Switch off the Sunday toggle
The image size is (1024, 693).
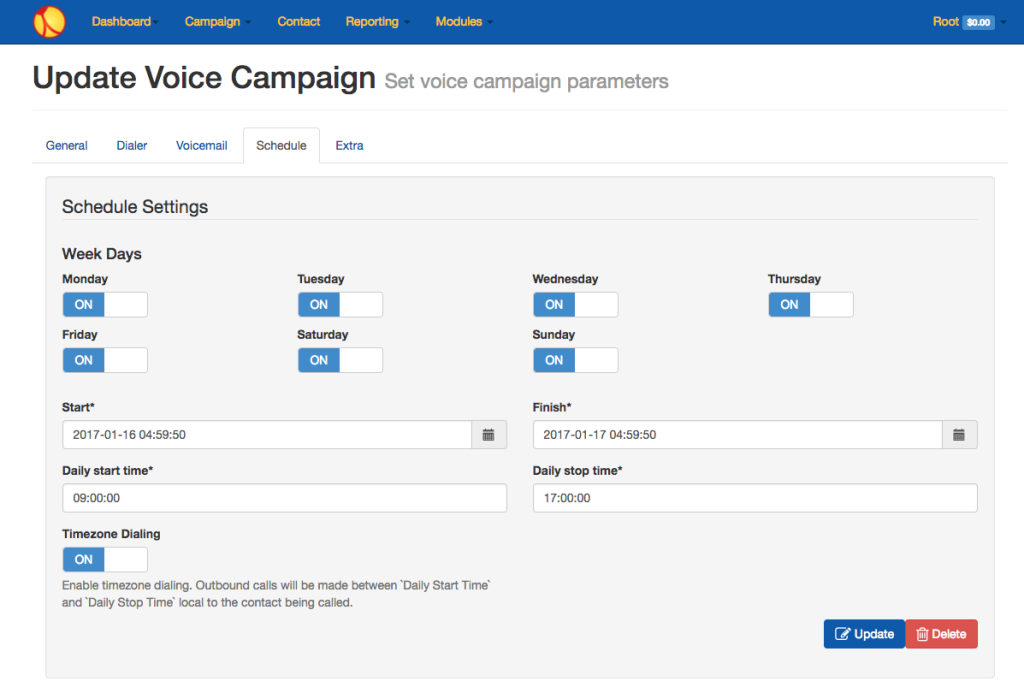pyautogui.click(x=575, y=360)
